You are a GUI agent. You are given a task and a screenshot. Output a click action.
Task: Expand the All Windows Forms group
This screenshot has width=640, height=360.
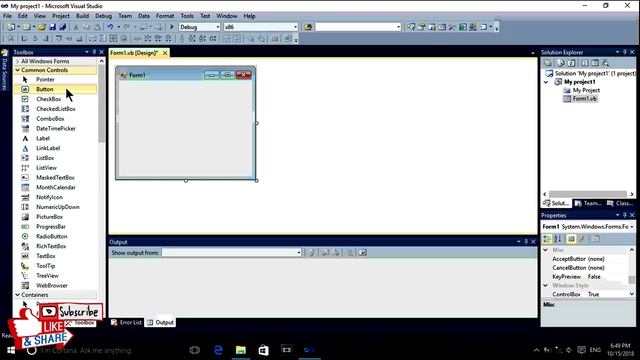click(x=17, y=61)
